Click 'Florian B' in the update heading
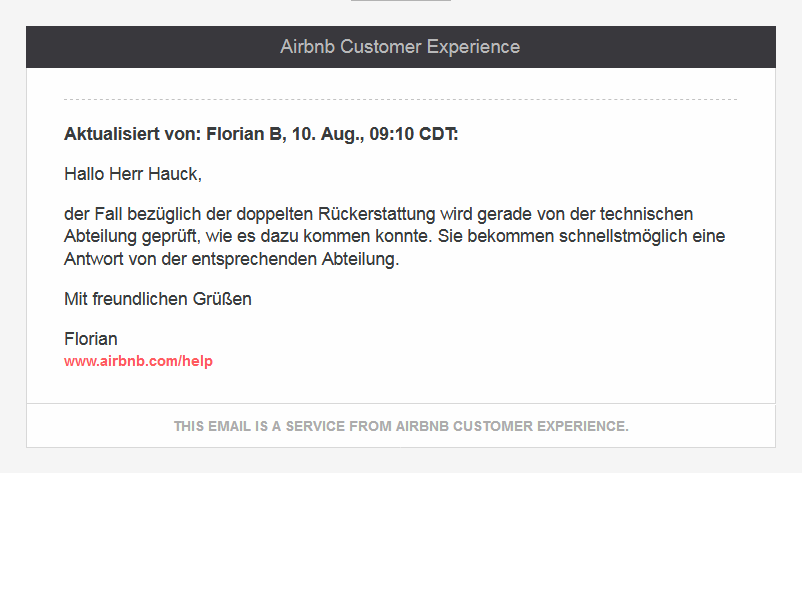 pyautogui.click(x=245, y=134)
